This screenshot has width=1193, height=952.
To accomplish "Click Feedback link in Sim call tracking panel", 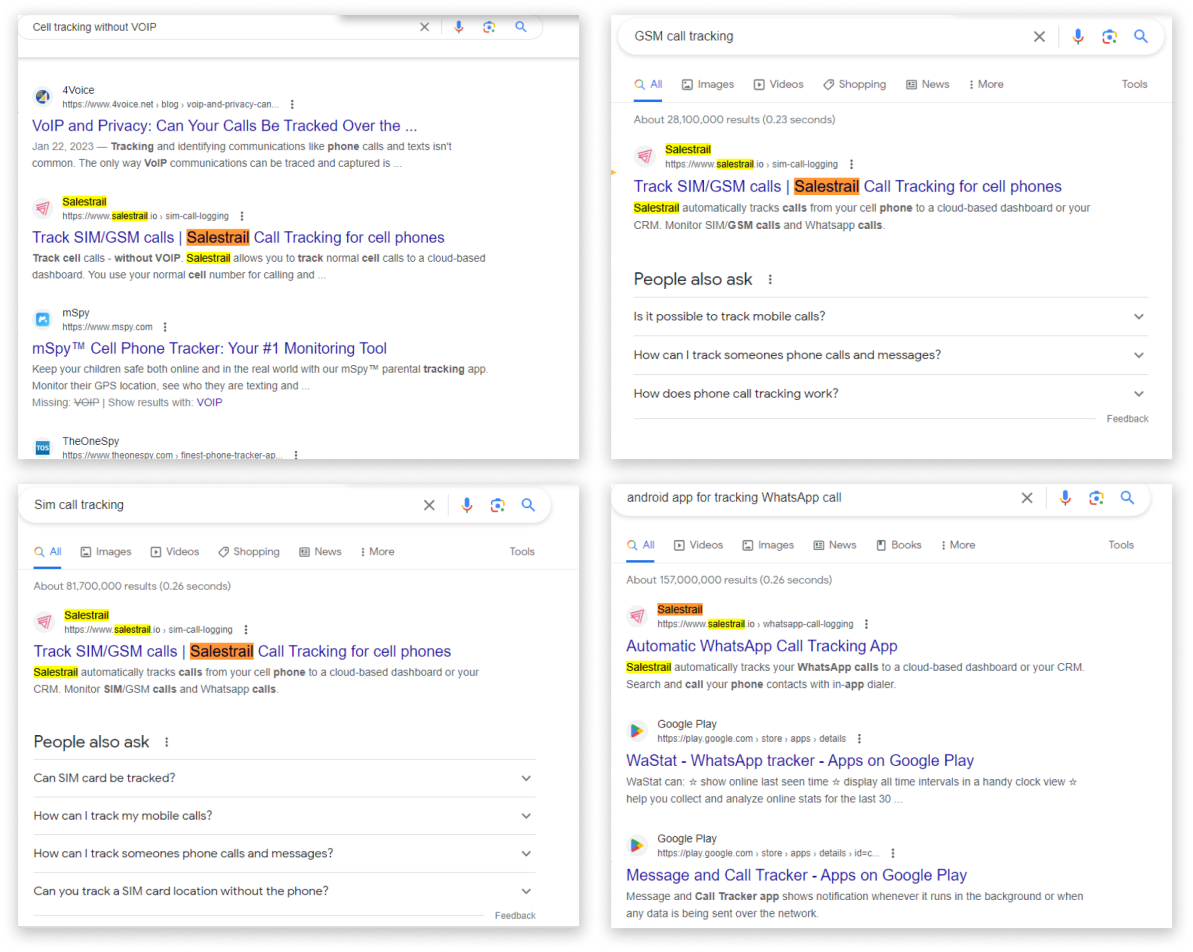I will (515, 916).
